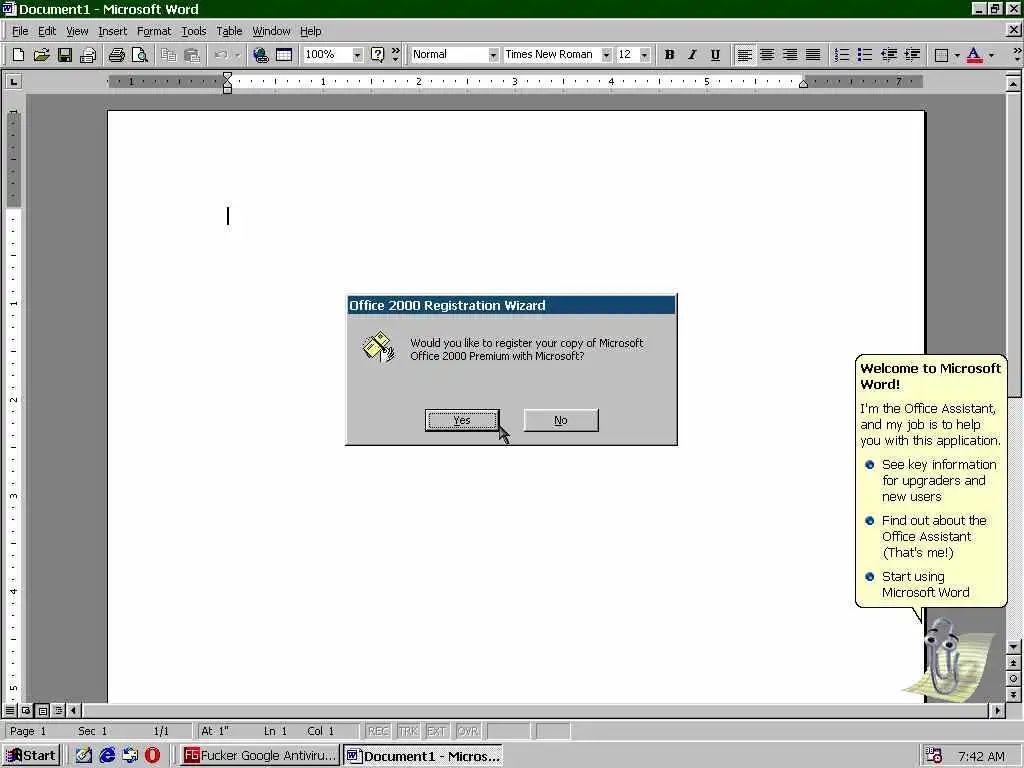Image resolution: width=1024 pixels, height=768 pixels.
Task: Click the Copy icon in toolbar
Action: 168,55
